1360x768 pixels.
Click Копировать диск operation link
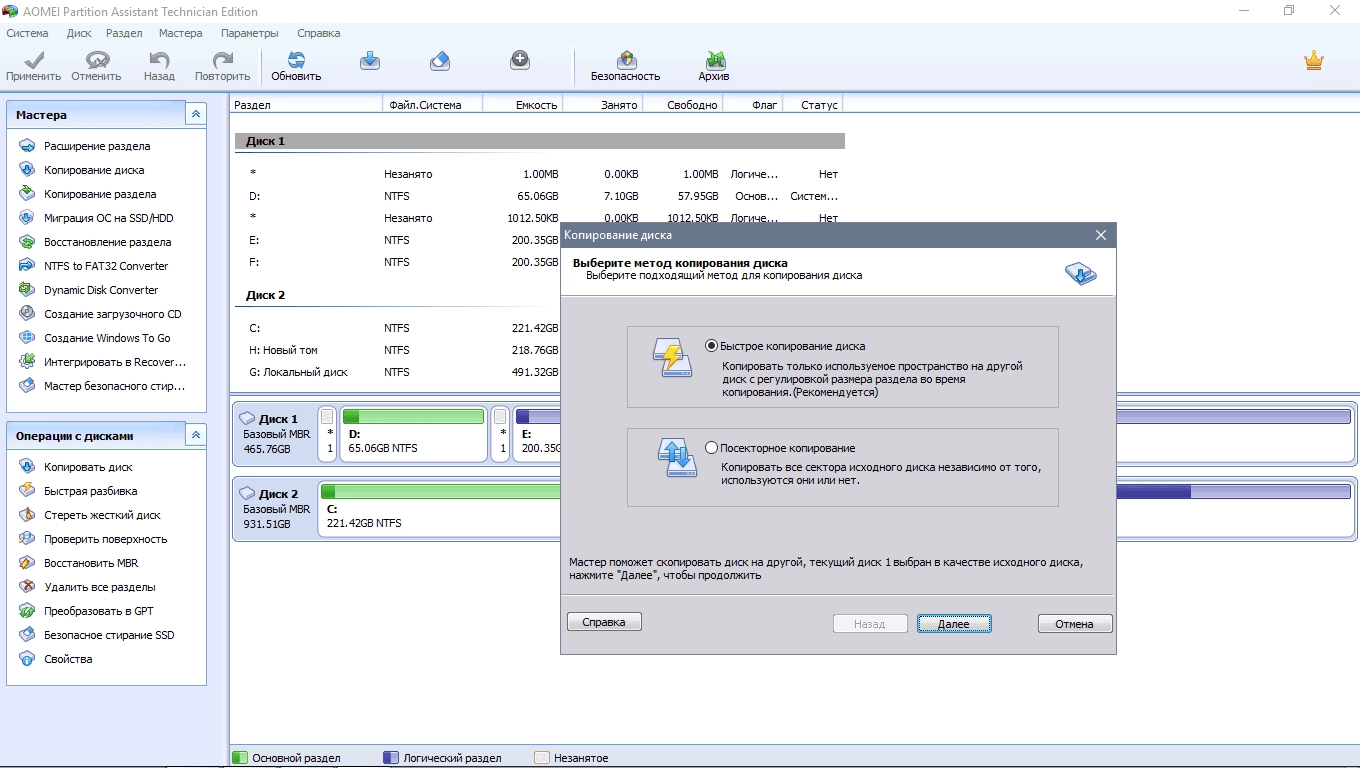coord(88,467)
